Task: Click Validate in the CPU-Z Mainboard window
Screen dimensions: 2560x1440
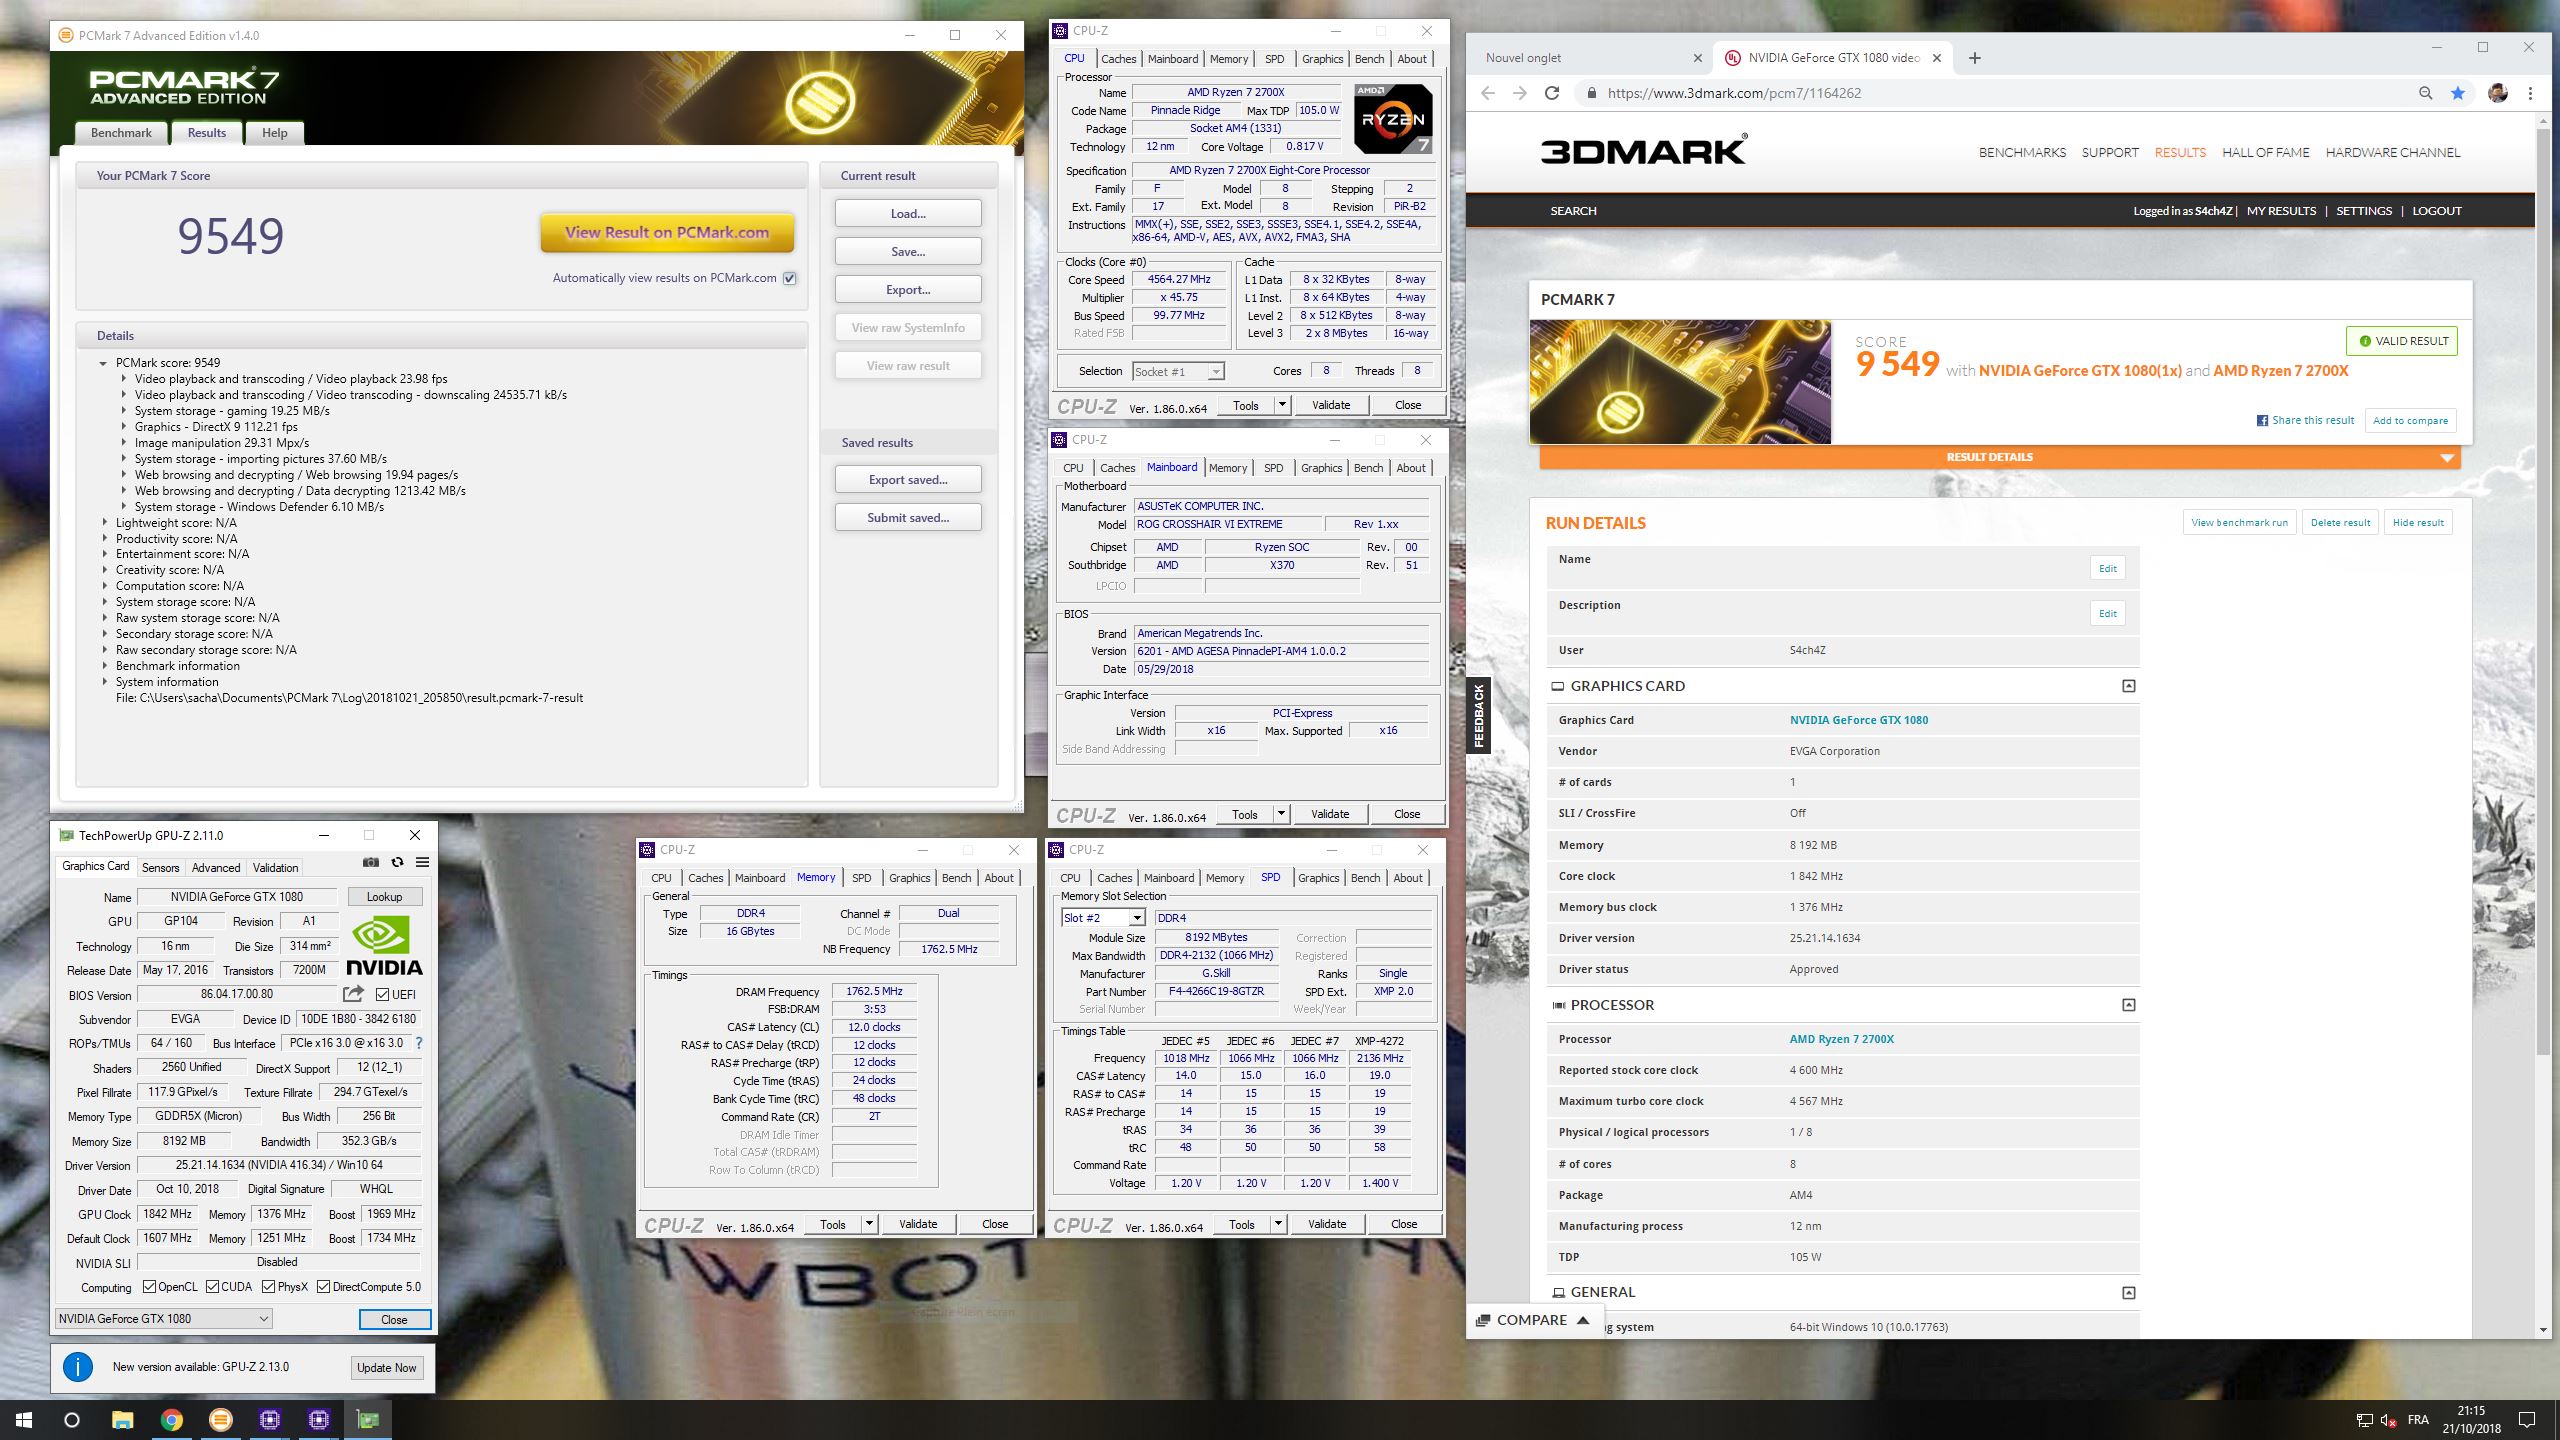Action: tap(1329, 814)
